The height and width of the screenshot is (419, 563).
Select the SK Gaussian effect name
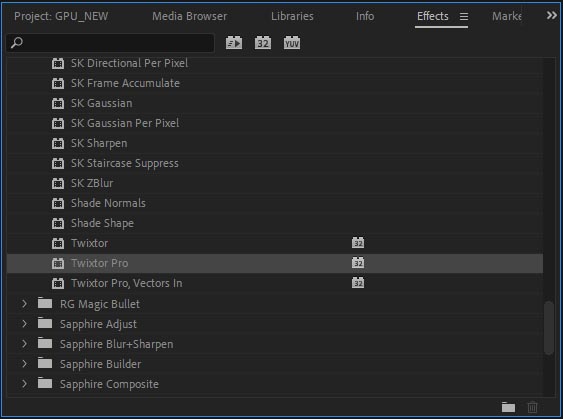tap(102, 103)
